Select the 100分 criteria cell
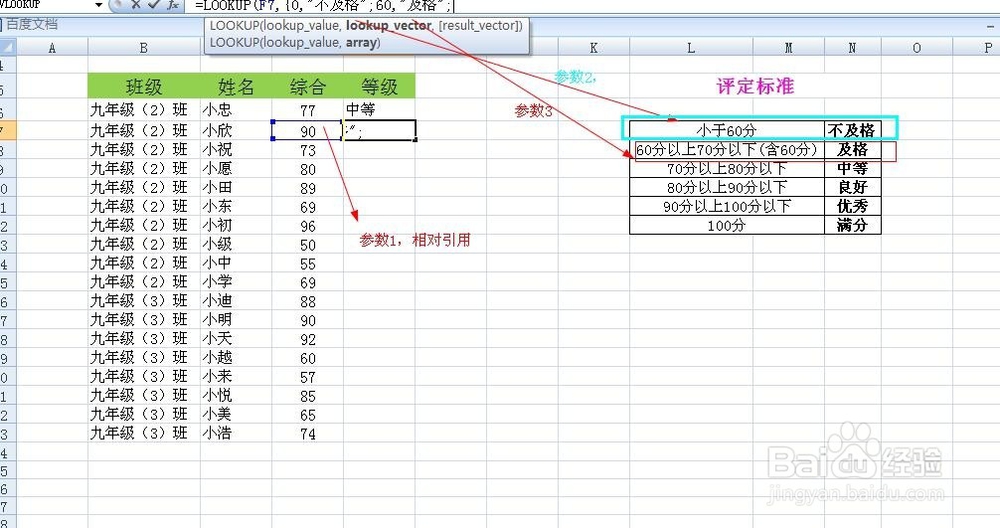The width and height of the screenshot is (1000, 528). coord(727,225)
